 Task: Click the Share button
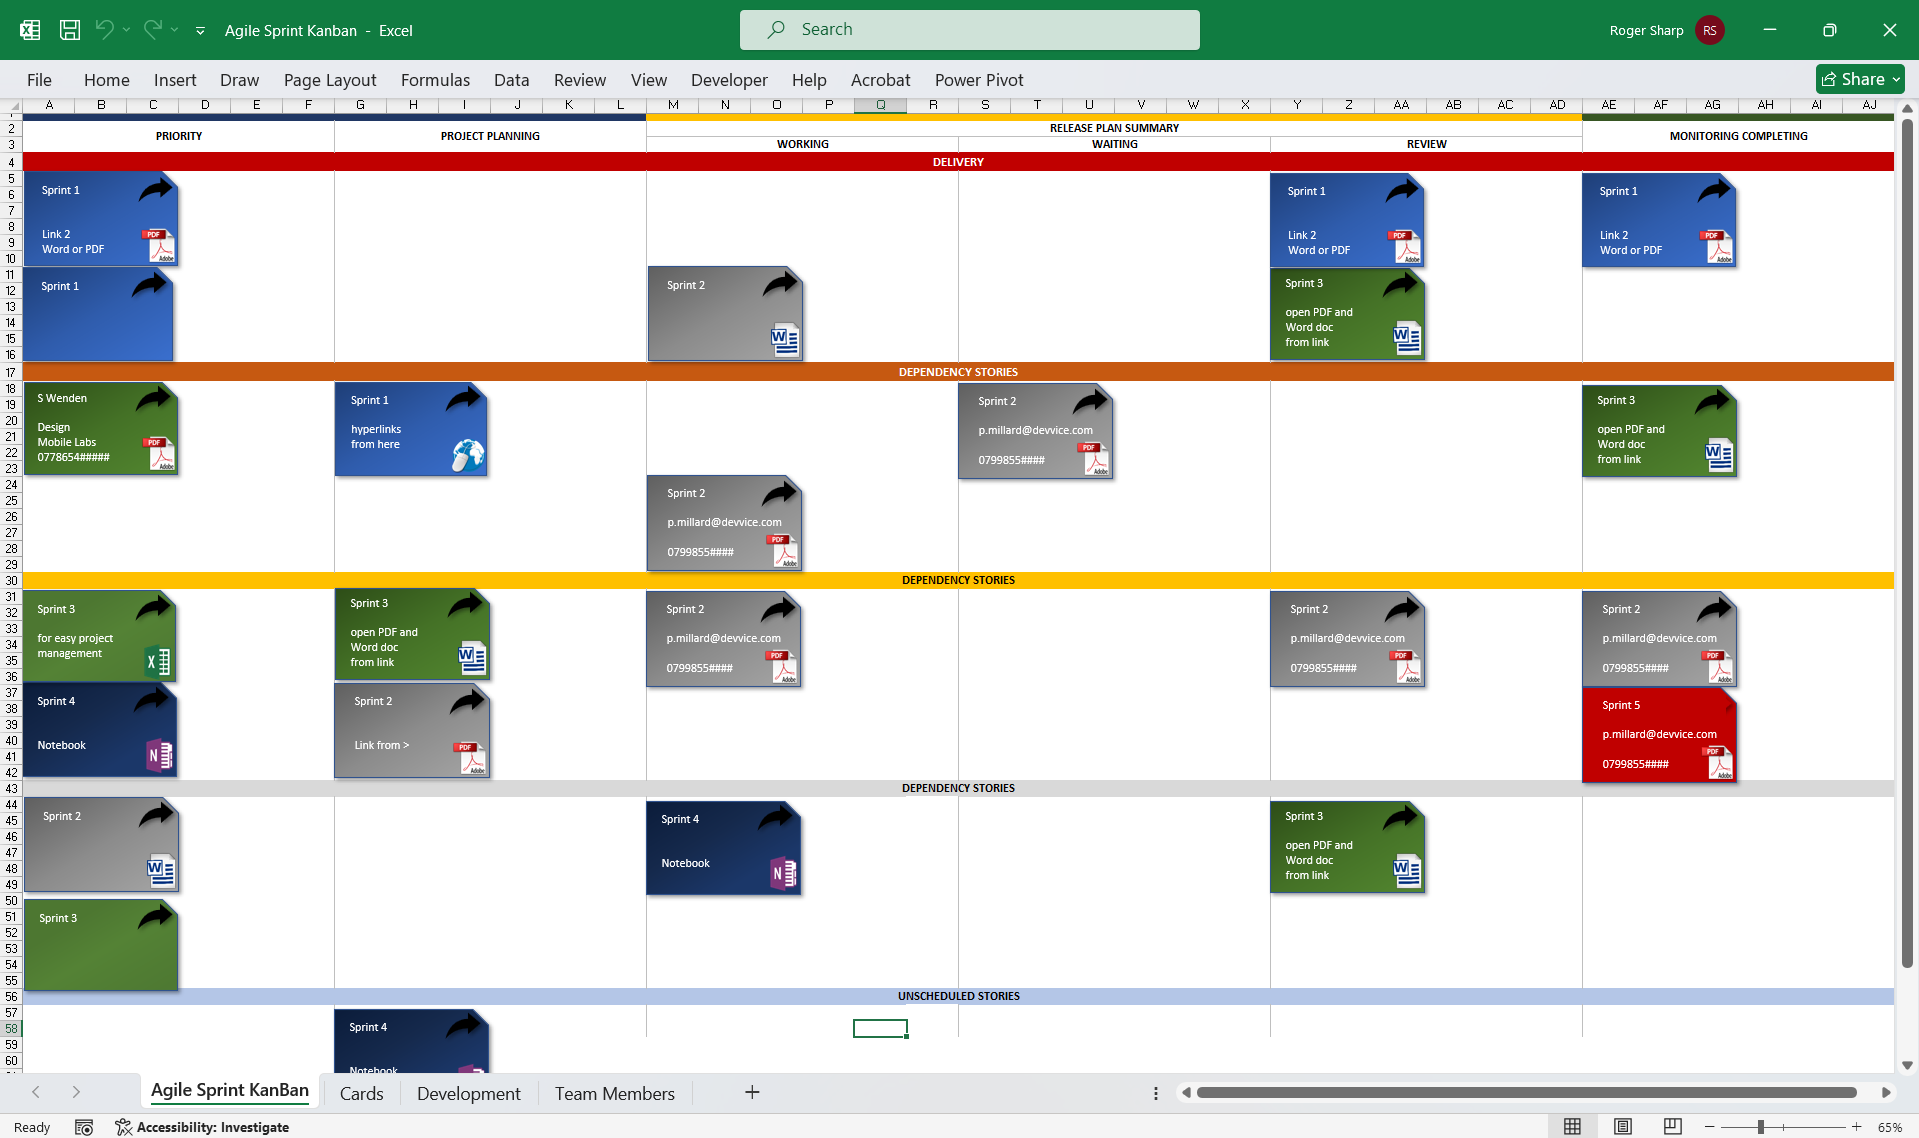(x=1859, y=79)
